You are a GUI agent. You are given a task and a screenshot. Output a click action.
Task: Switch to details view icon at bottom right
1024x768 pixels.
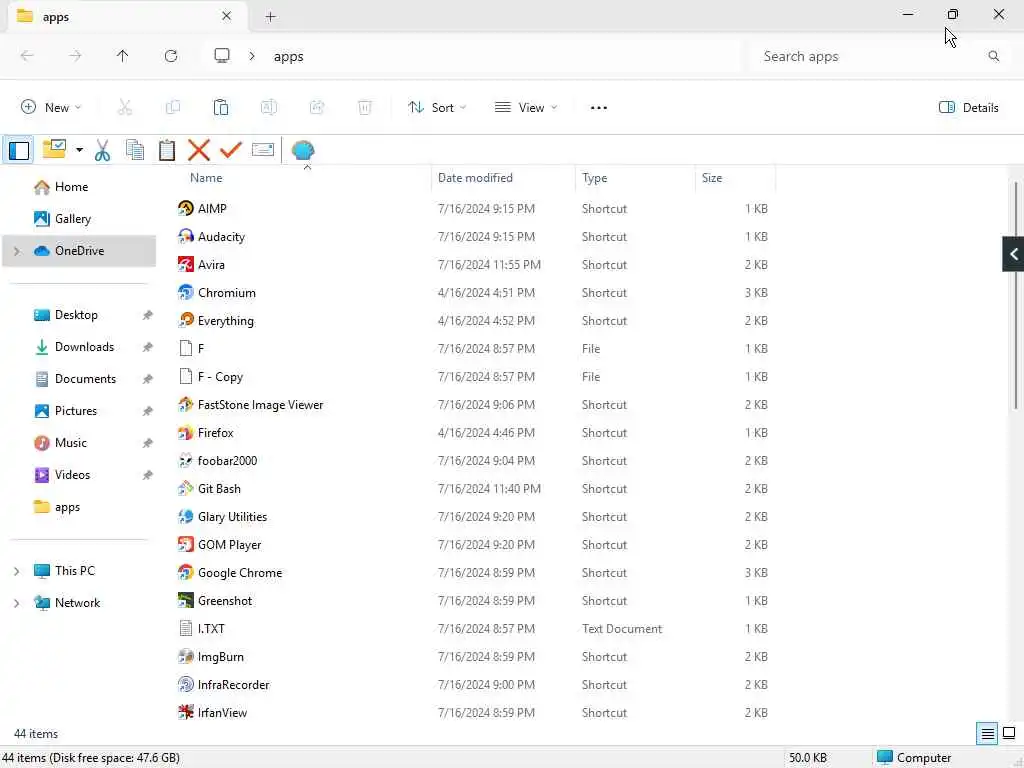click(987, 734)
